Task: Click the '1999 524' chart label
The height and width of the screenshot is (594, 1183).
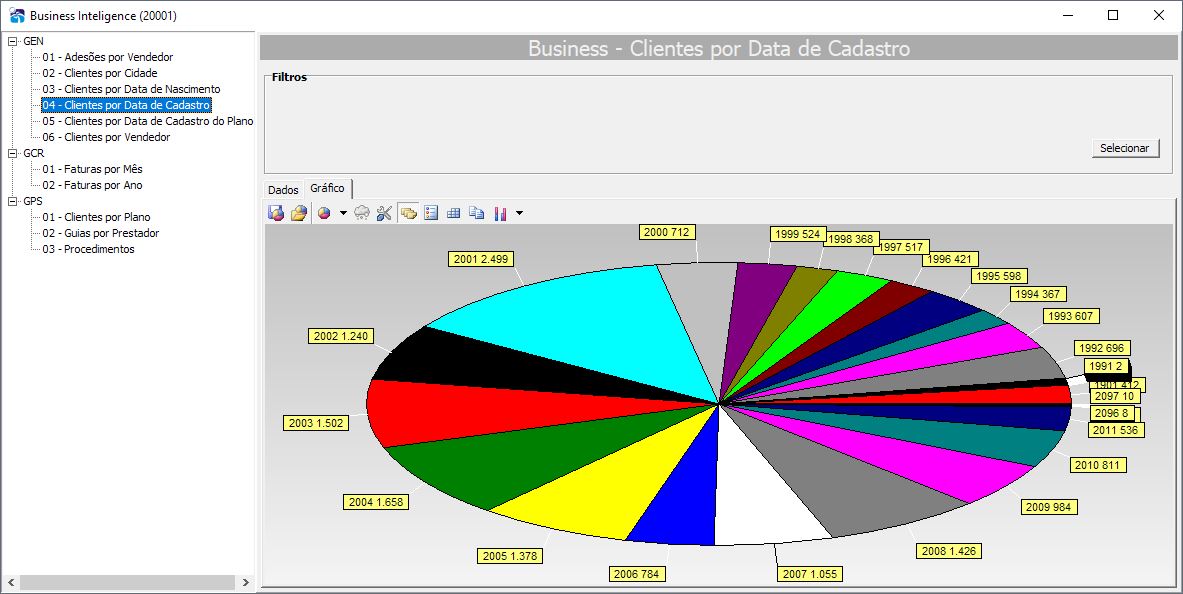Action: [797, 234]
